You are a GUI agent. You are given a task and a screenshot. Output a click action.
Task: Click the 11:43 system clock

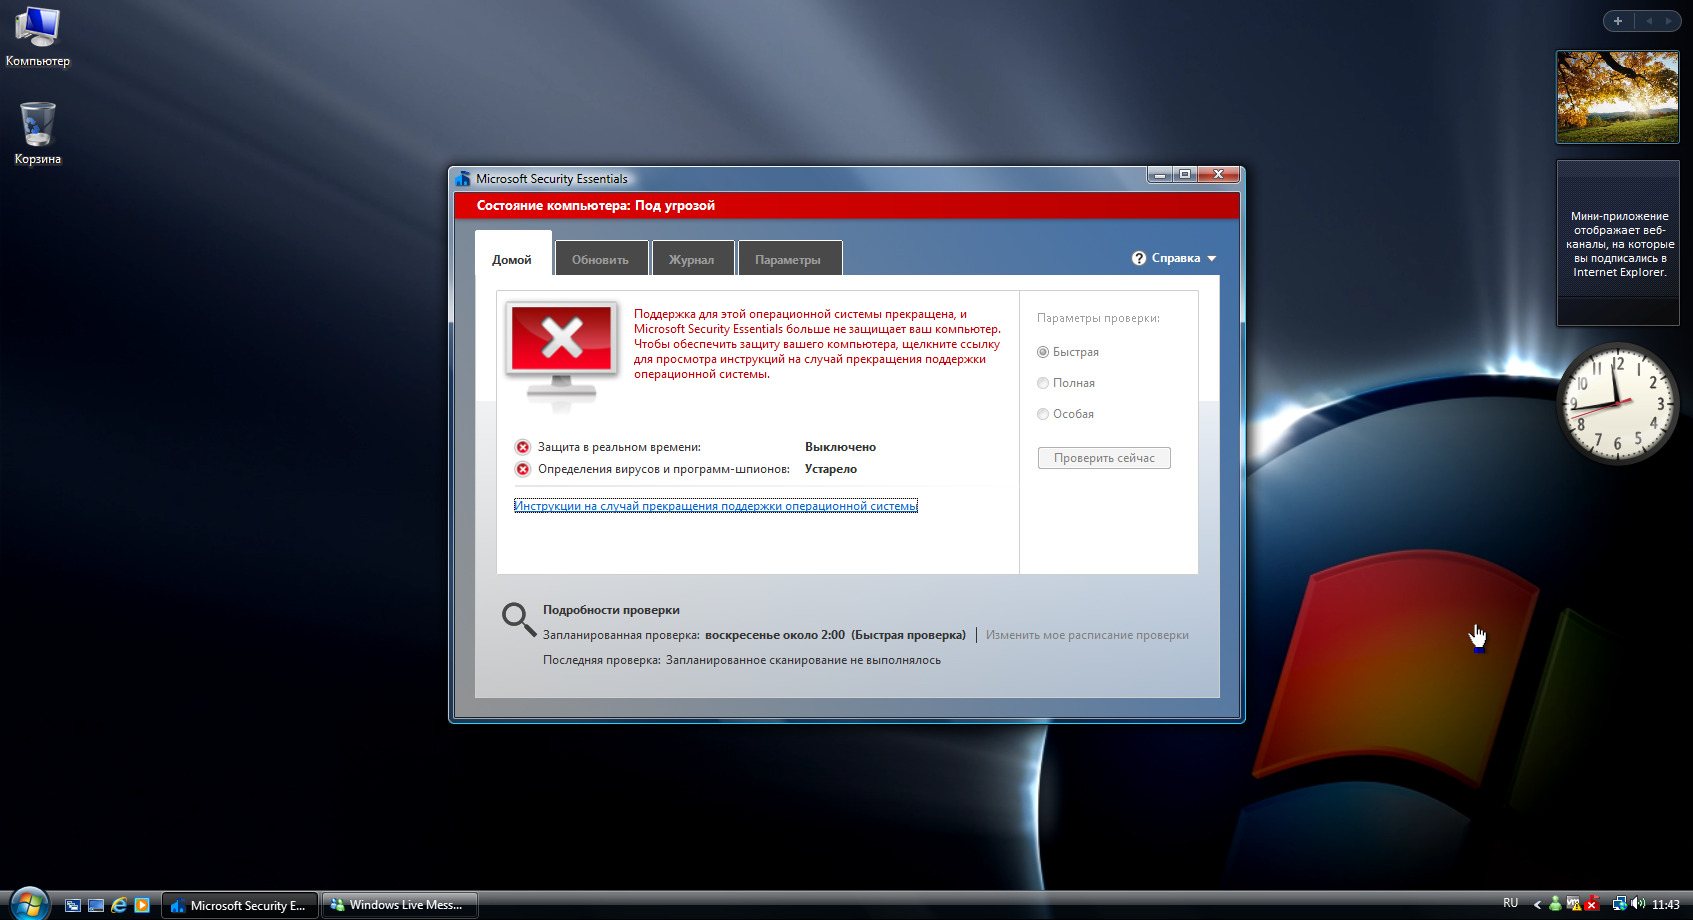pyautogui.click(x=1666, y=905)
